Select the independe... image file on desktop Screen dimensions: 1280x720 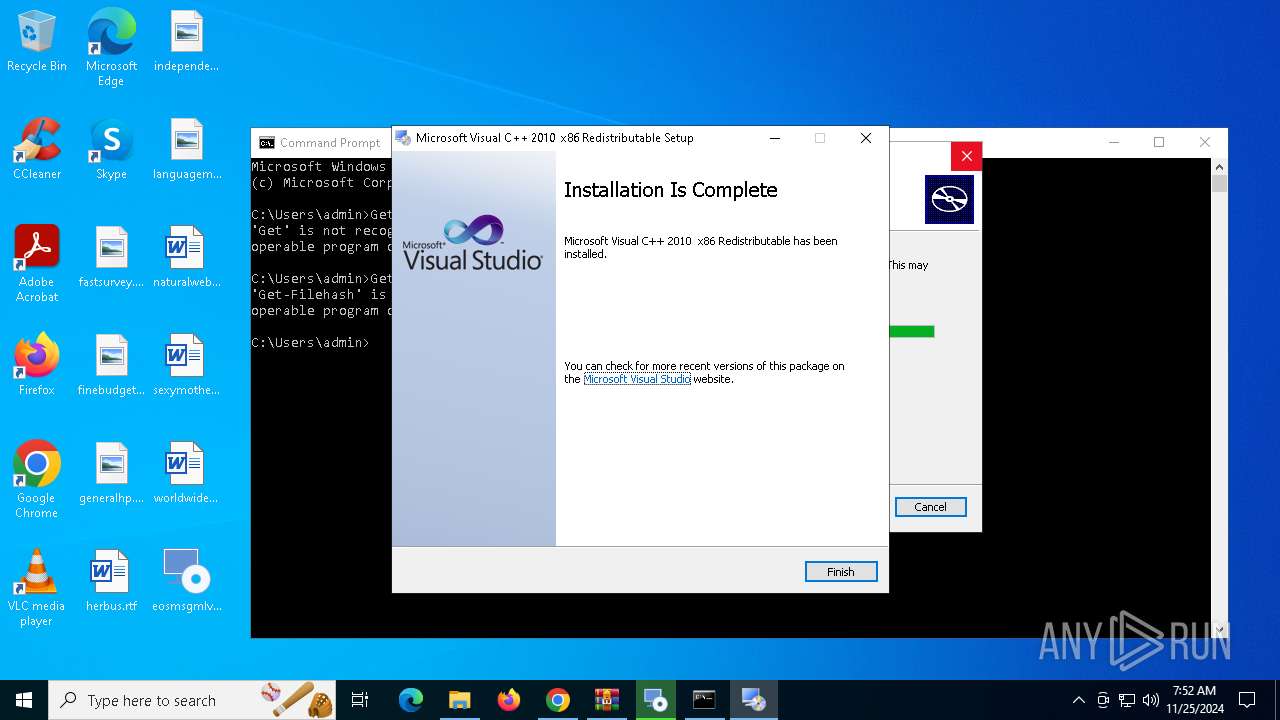coord(186,42)
